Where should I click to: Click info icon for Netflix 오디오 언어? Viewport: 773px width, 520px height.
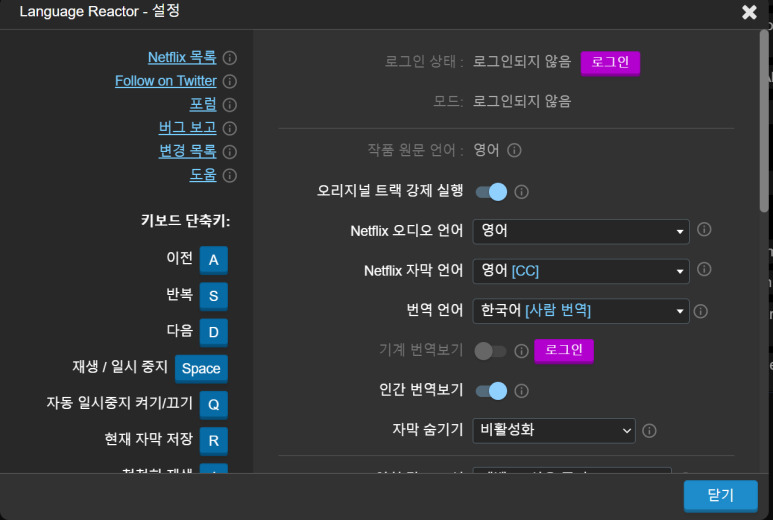point(704,229)
